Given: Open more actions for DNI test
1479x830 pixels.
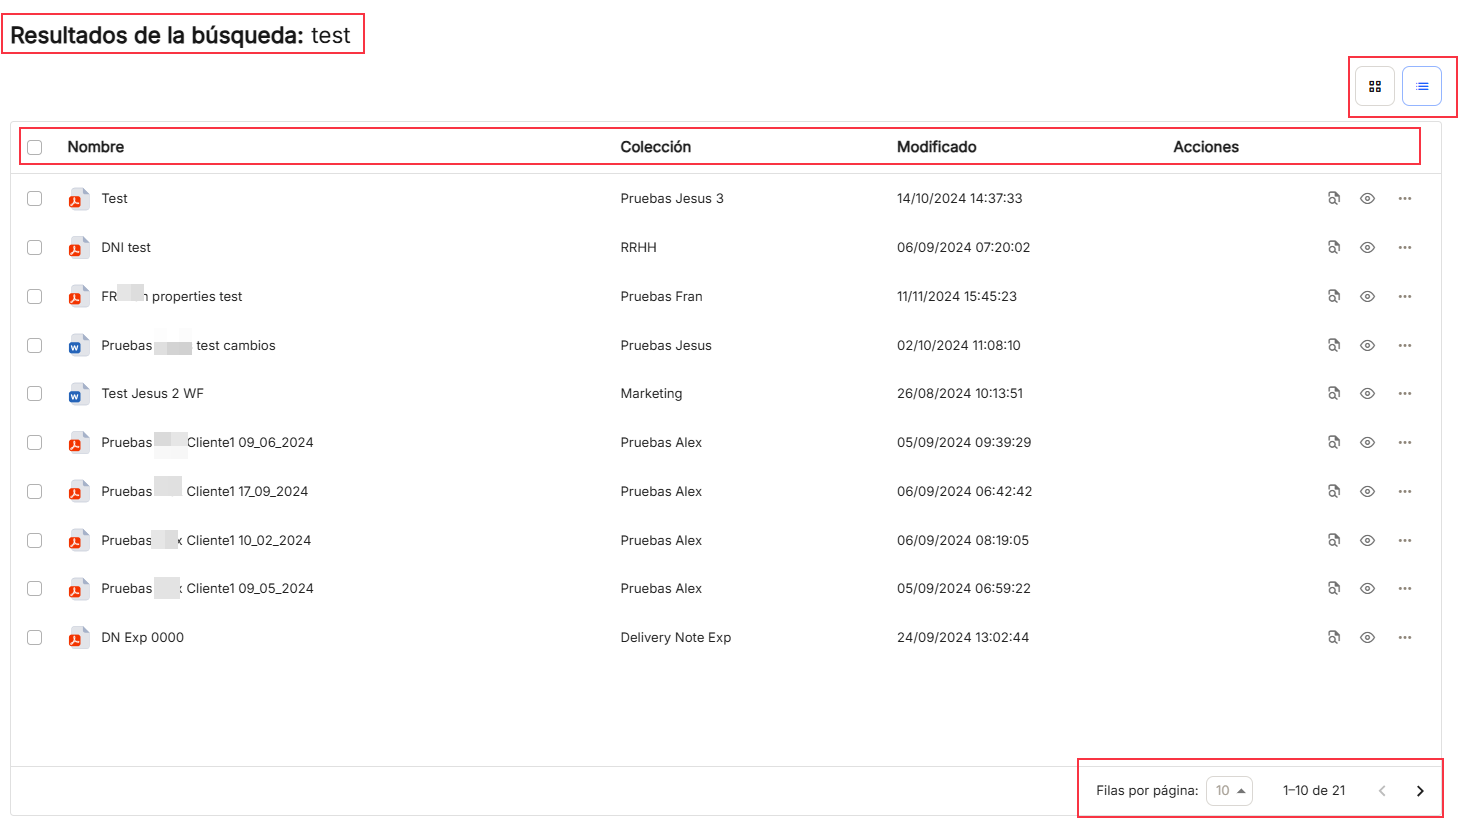Looking at the screenshot, I should (x=1405, y=247).
